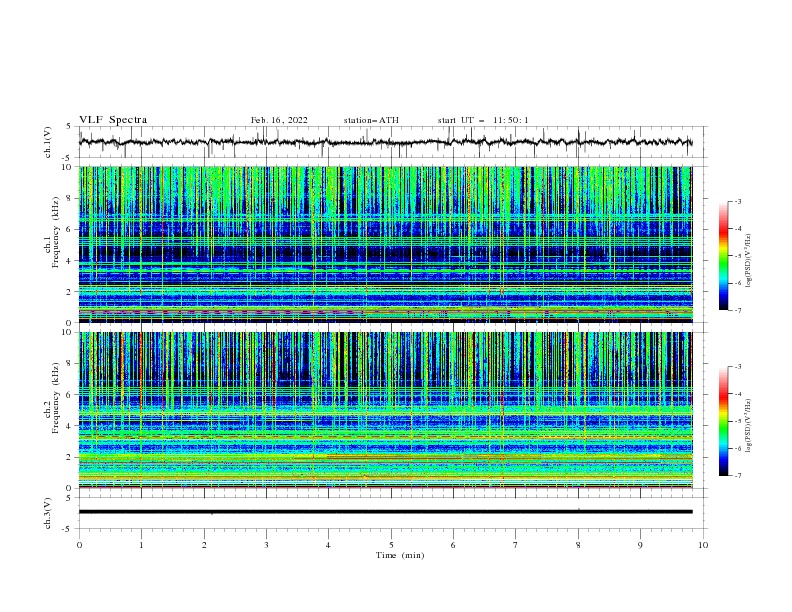Click time axis tick label "6"

pyautogui.click(x=453, y=545)
